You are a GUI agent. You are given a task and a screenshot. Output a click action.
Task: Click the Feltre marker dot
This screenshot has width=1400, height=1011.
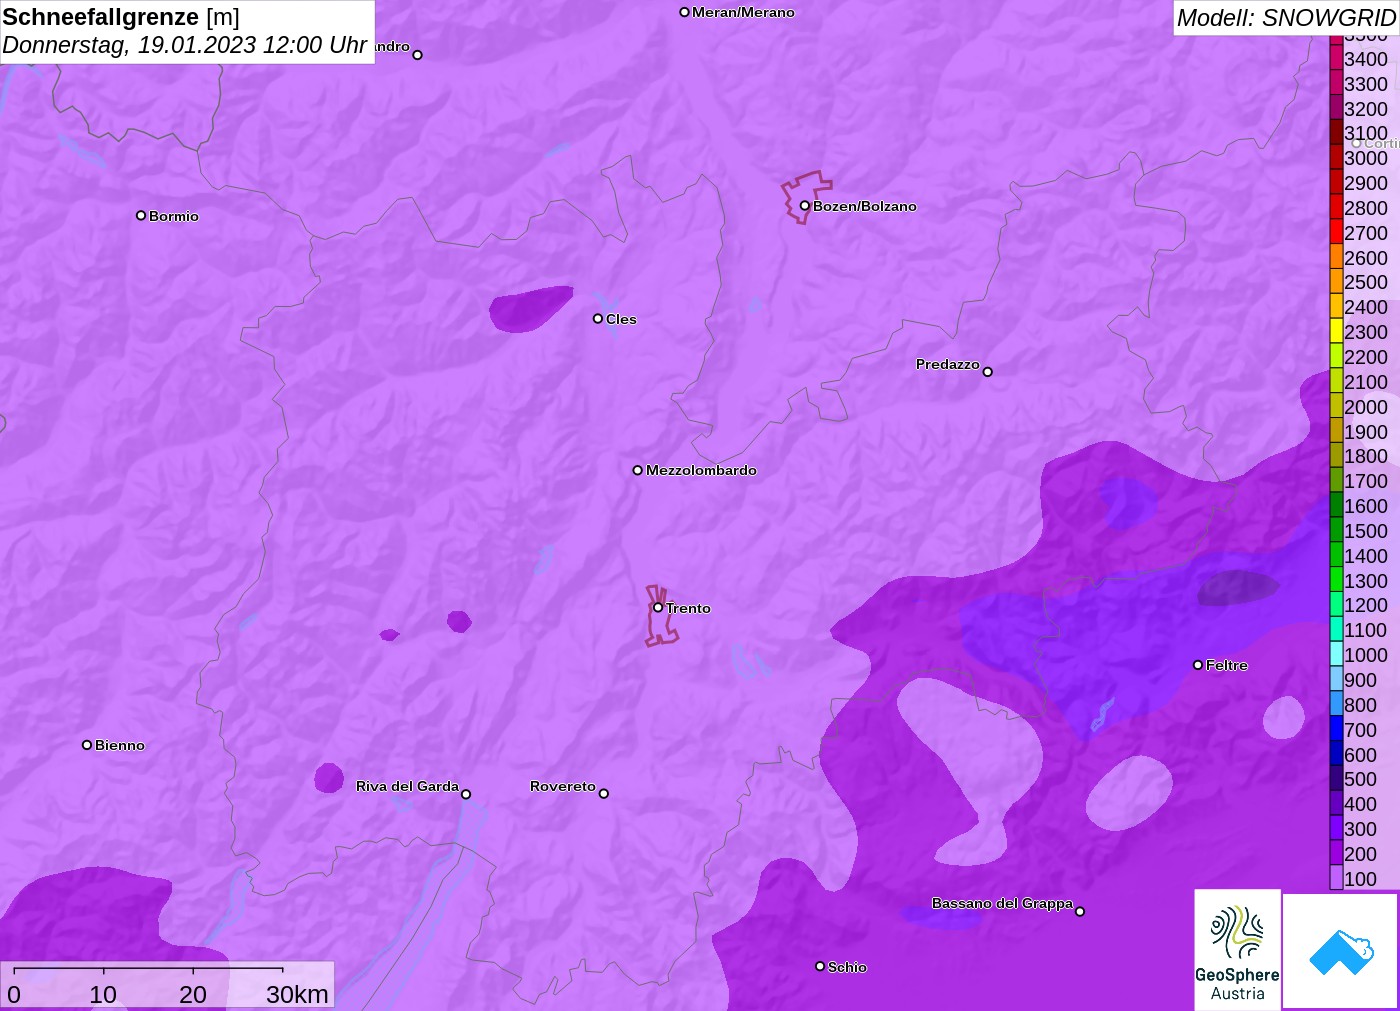(1198, 665)
